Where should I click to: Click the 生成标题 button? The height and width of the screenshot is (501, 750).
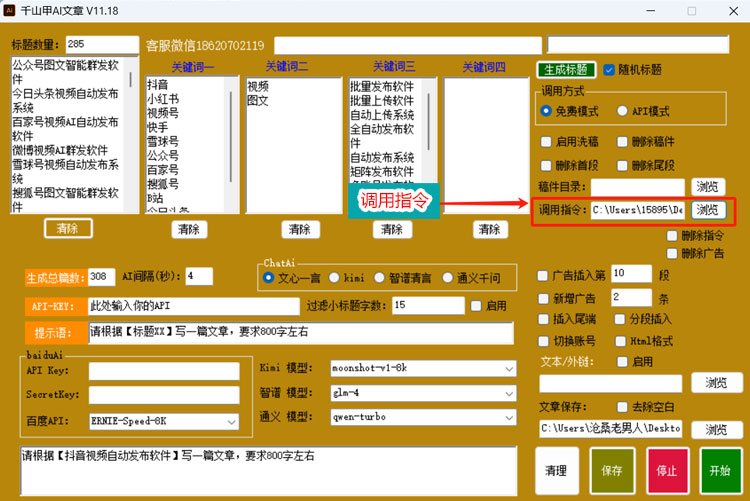click(566, 70)
